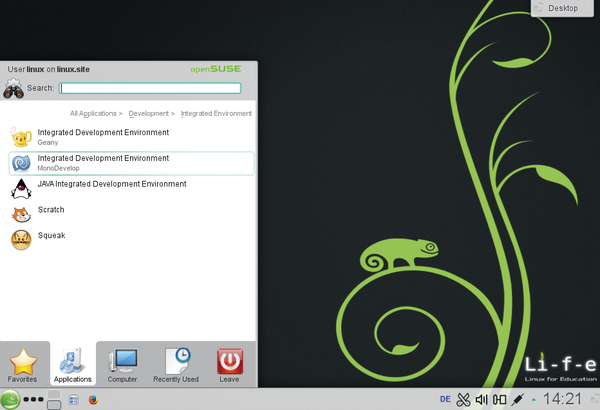
Task: Open the Computer tab
Action: pyautogui.click(x=122, y=364)
